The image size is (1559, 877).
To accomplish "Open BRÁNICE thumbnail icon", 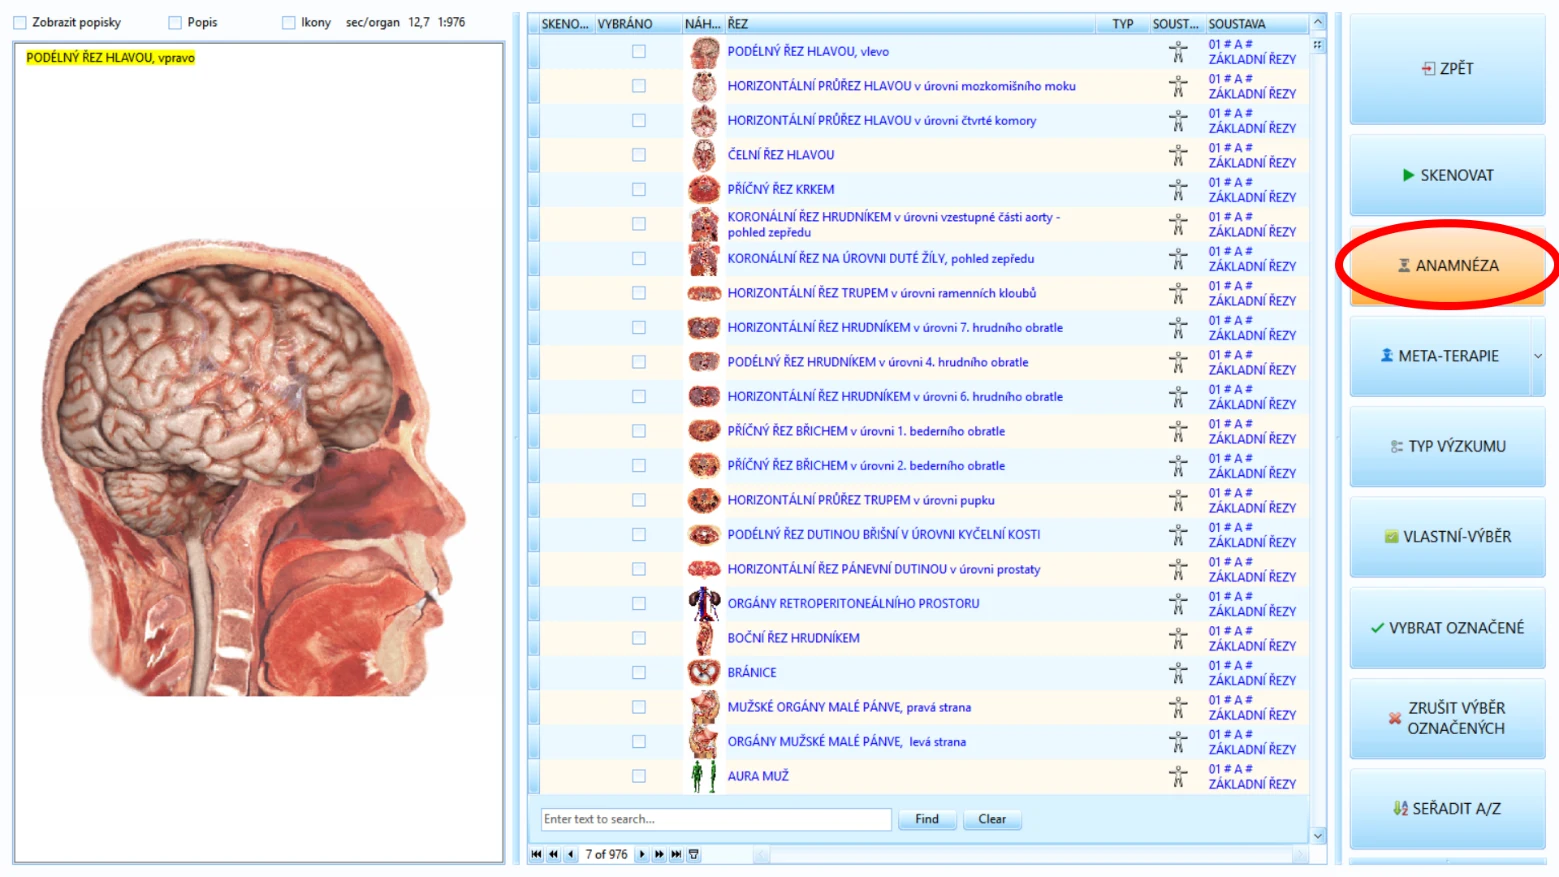I will click(x=704, y=672).
